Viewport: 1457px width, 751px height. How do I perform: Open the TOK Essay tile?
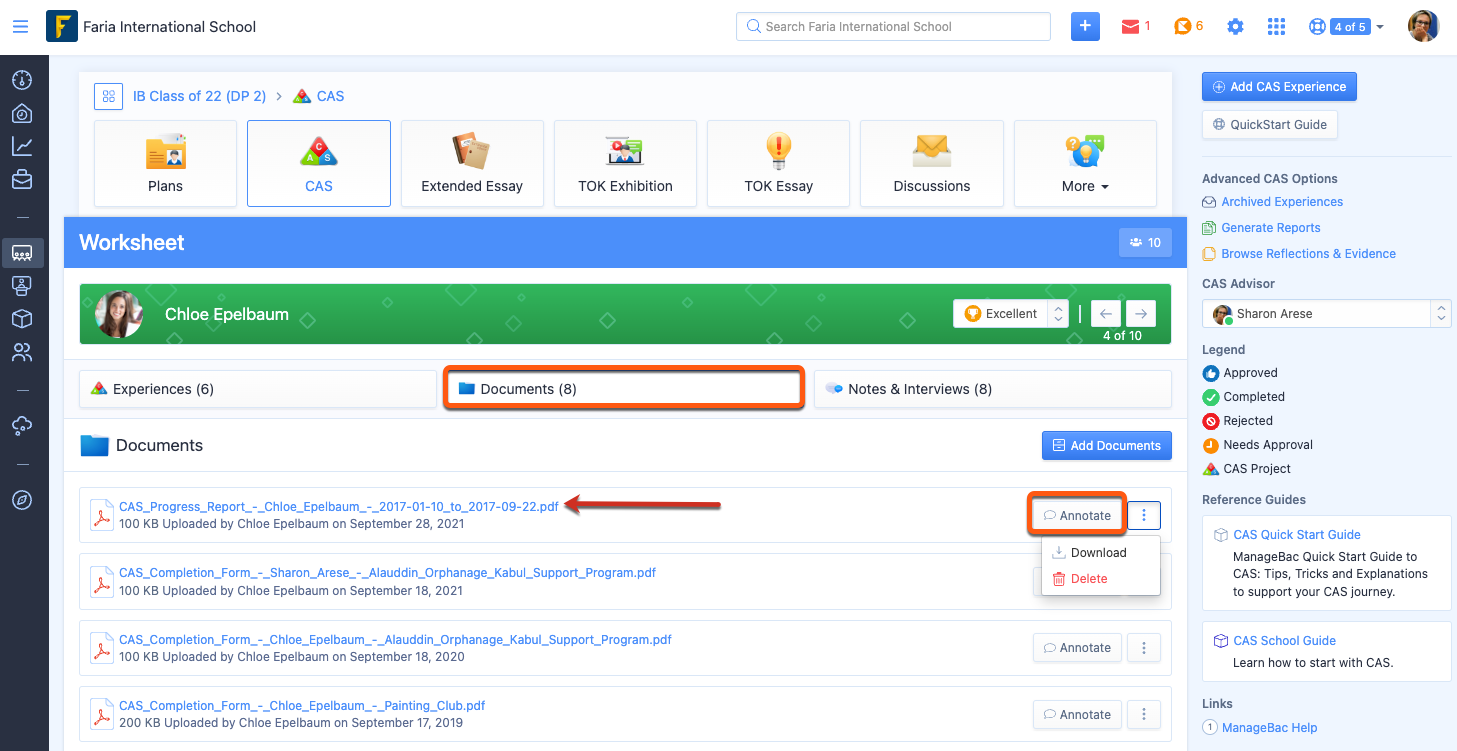click(x=778, y=163)
